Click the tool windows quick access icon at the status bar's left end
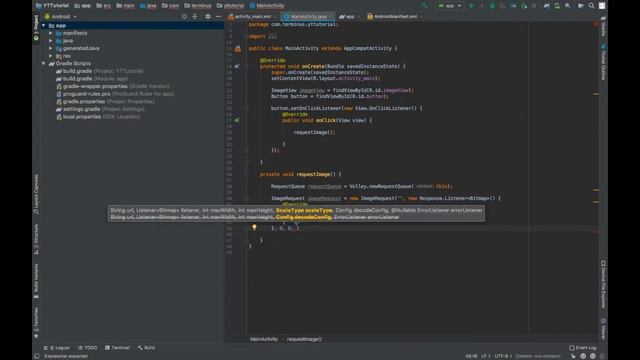 pos(37,356)
